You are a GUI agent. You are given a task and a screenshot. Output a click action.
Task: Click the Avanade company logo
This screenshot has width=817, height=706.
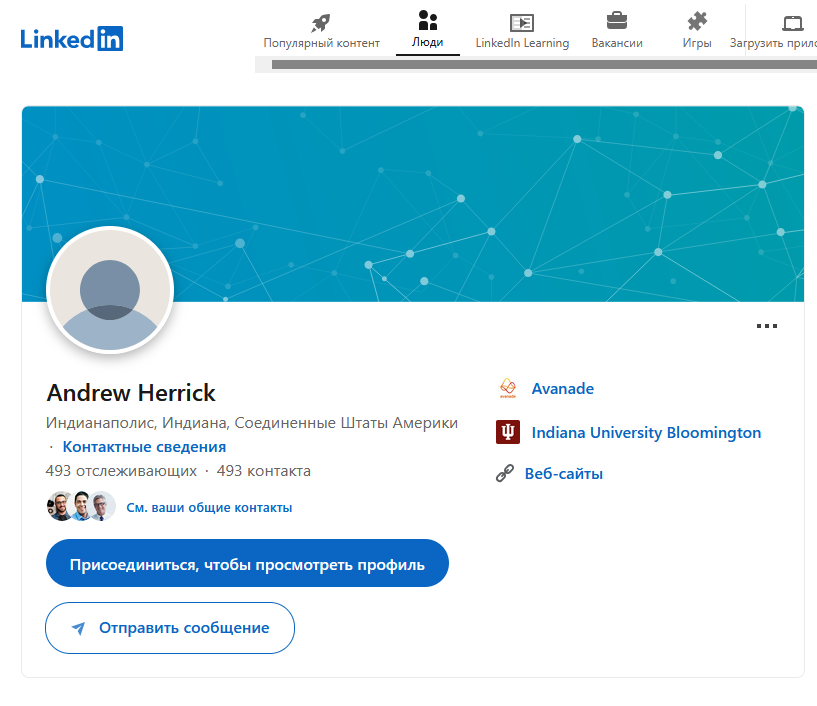click(x=507, y=389)
